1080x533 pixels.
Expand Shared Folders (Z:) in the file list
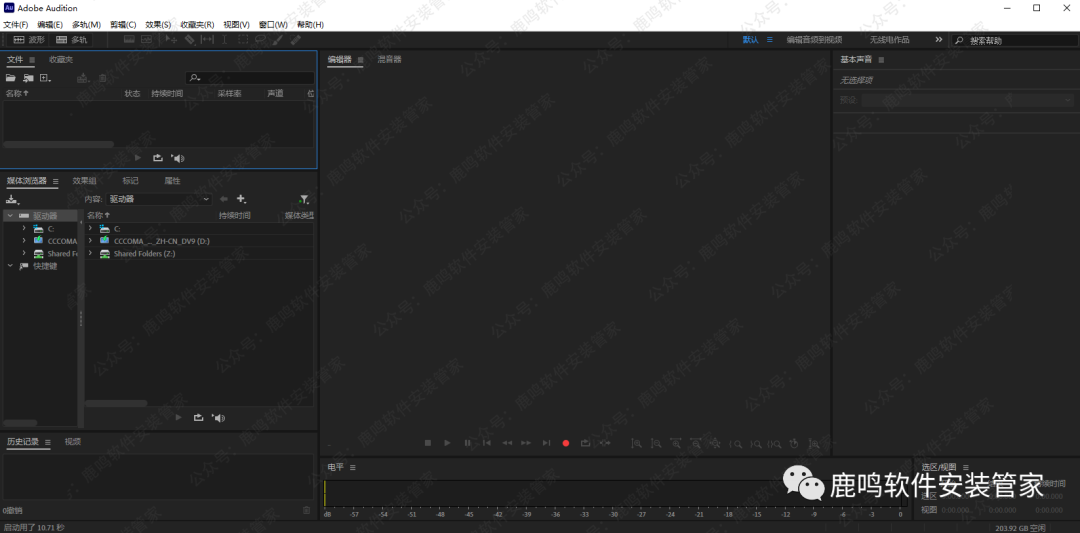point(90,254)
